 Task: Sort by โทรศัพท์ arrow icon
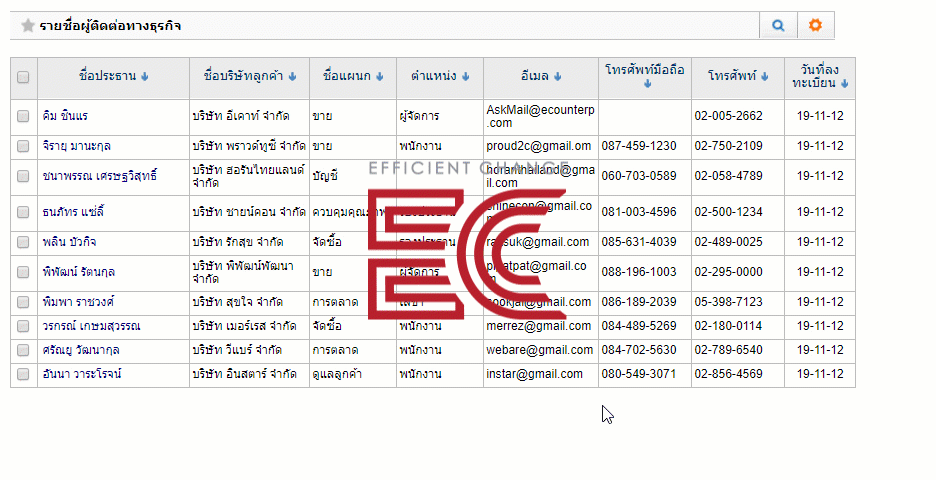click(x=765, y=76)
